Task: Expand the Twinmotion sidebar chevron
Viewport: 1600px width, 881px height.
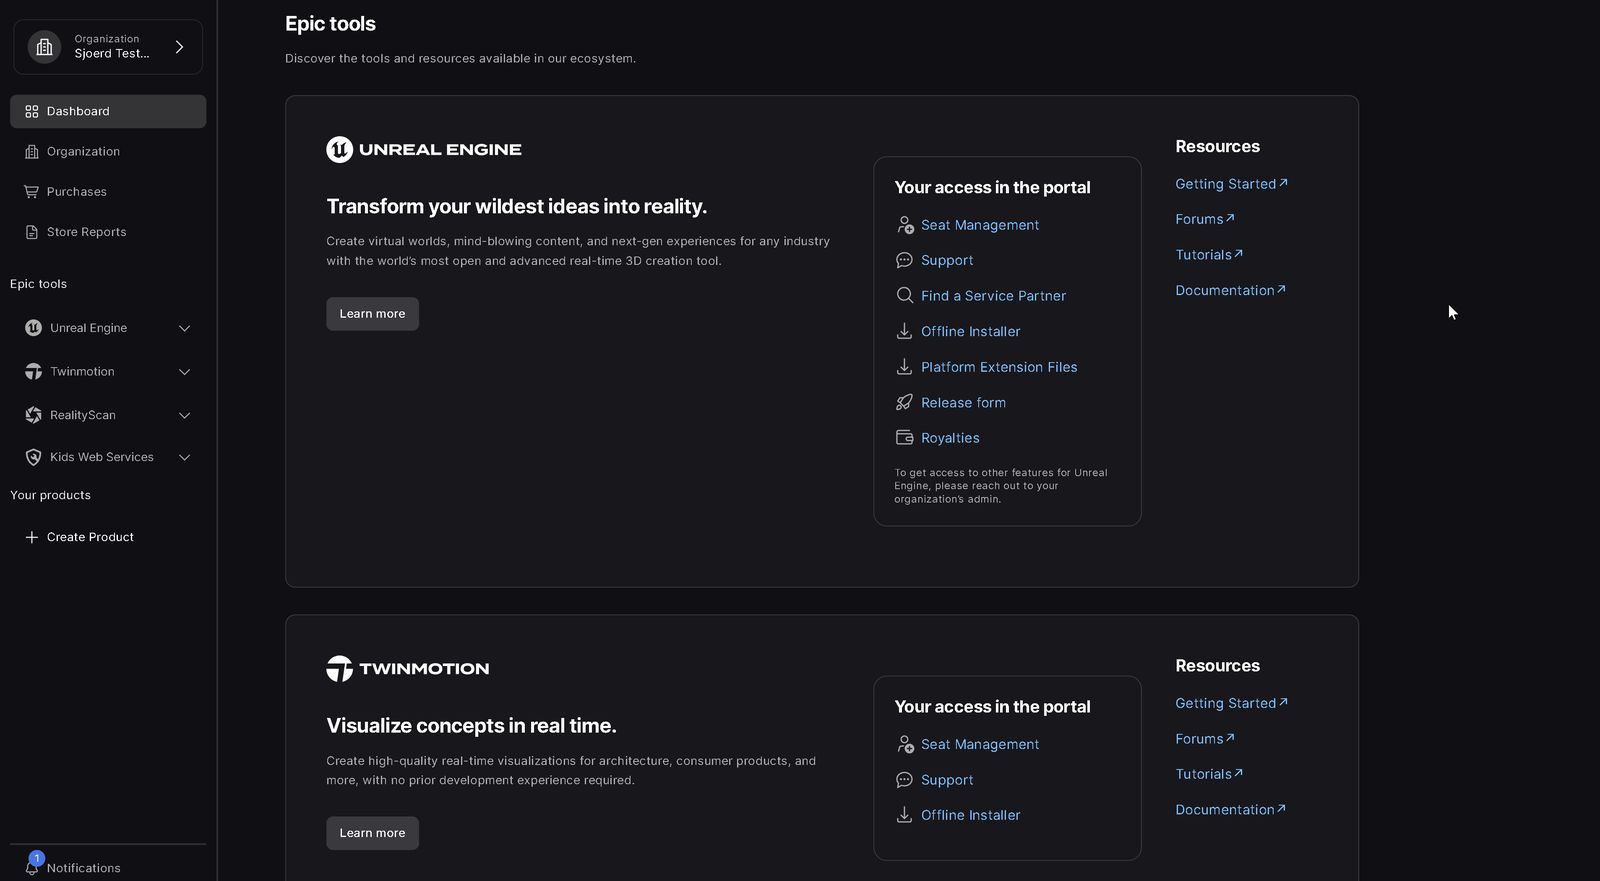Action: click(184, 372)
